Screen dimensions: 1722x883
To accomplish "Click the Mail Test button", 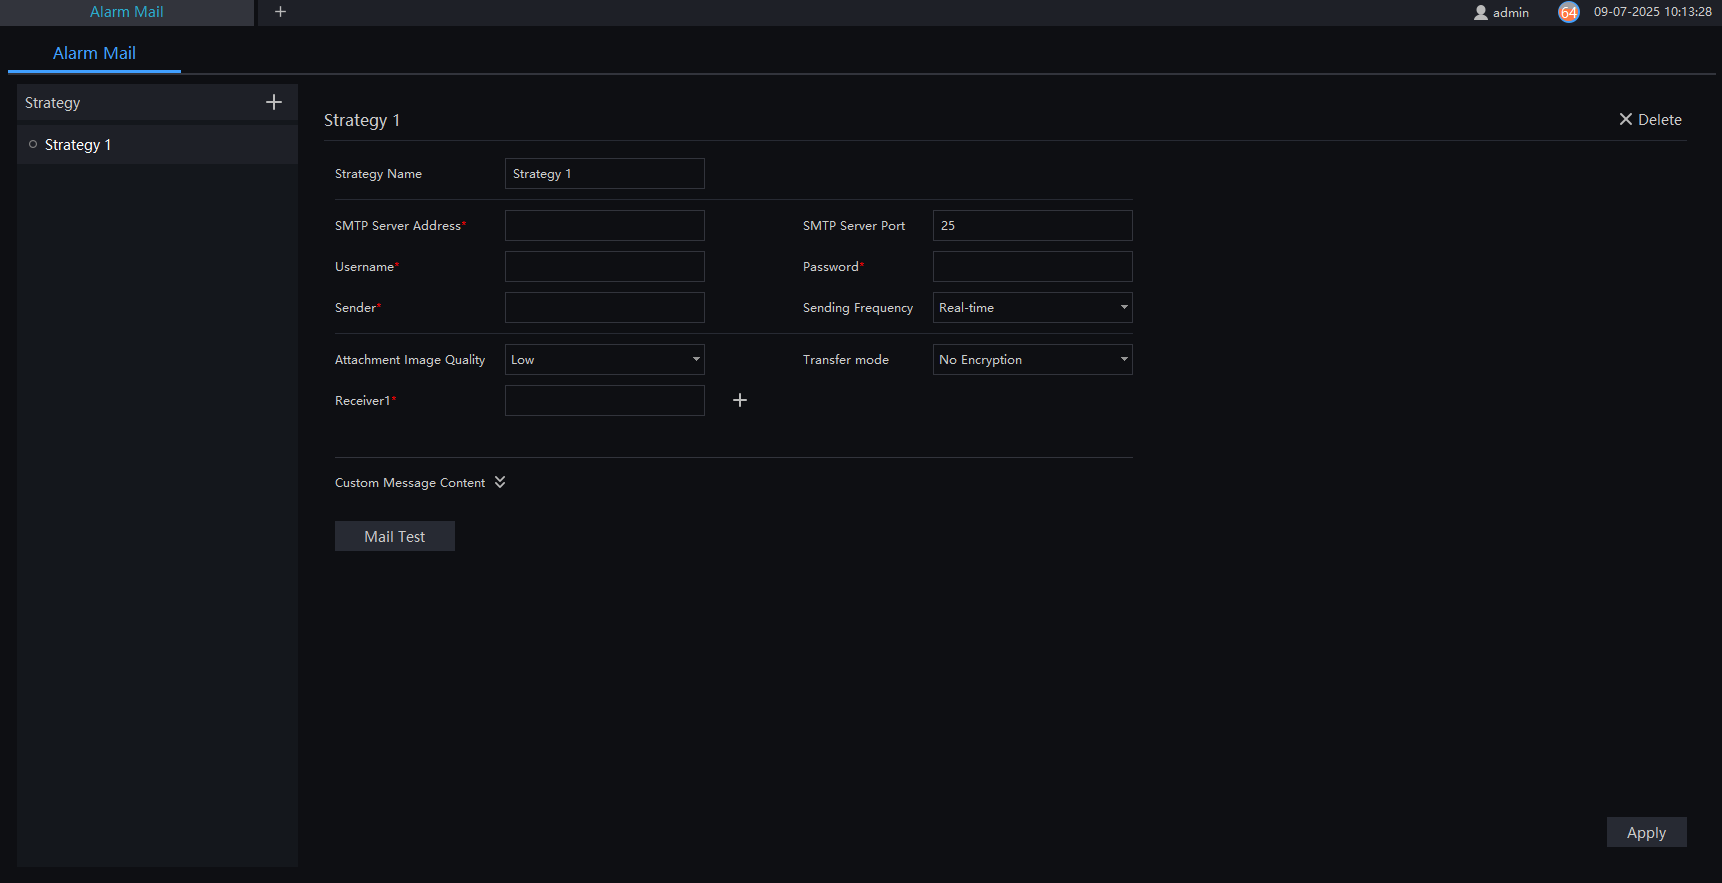I will click(x=394, y=536).
